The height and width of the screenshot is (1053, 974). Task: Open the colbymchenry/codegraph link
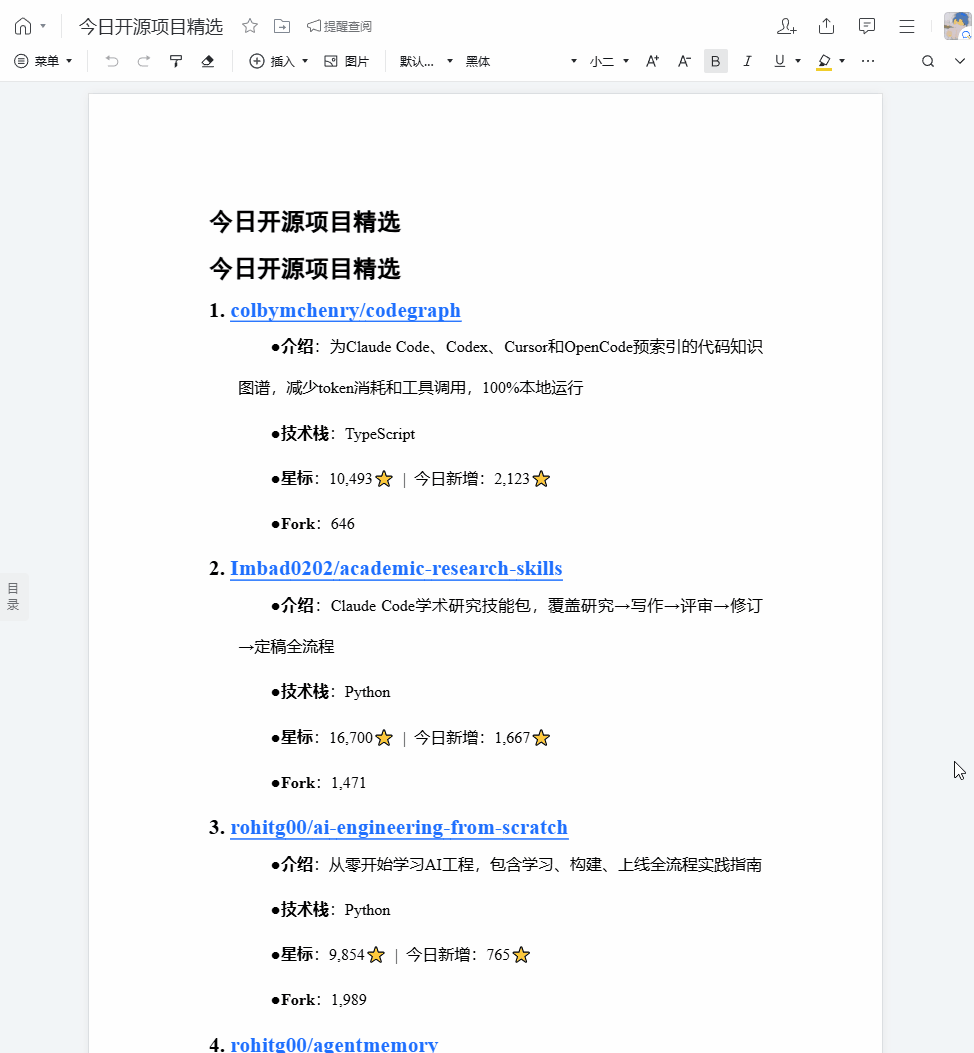[x=345, y=310]
